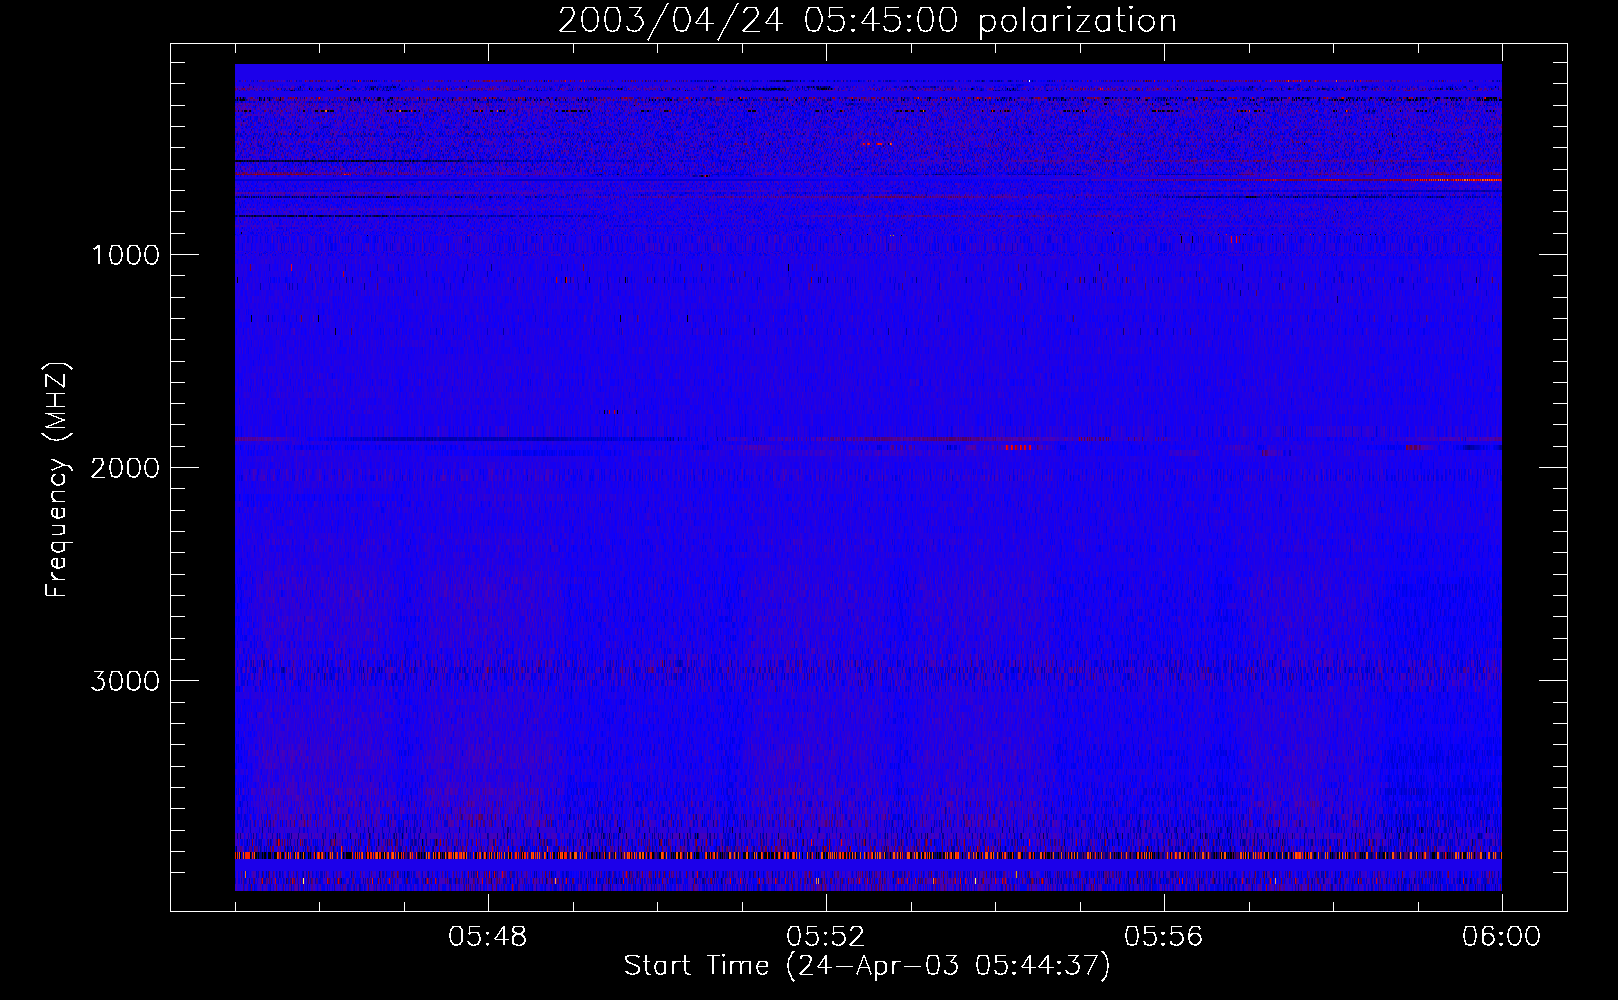Click the '1000' frequency tick label

125,255
